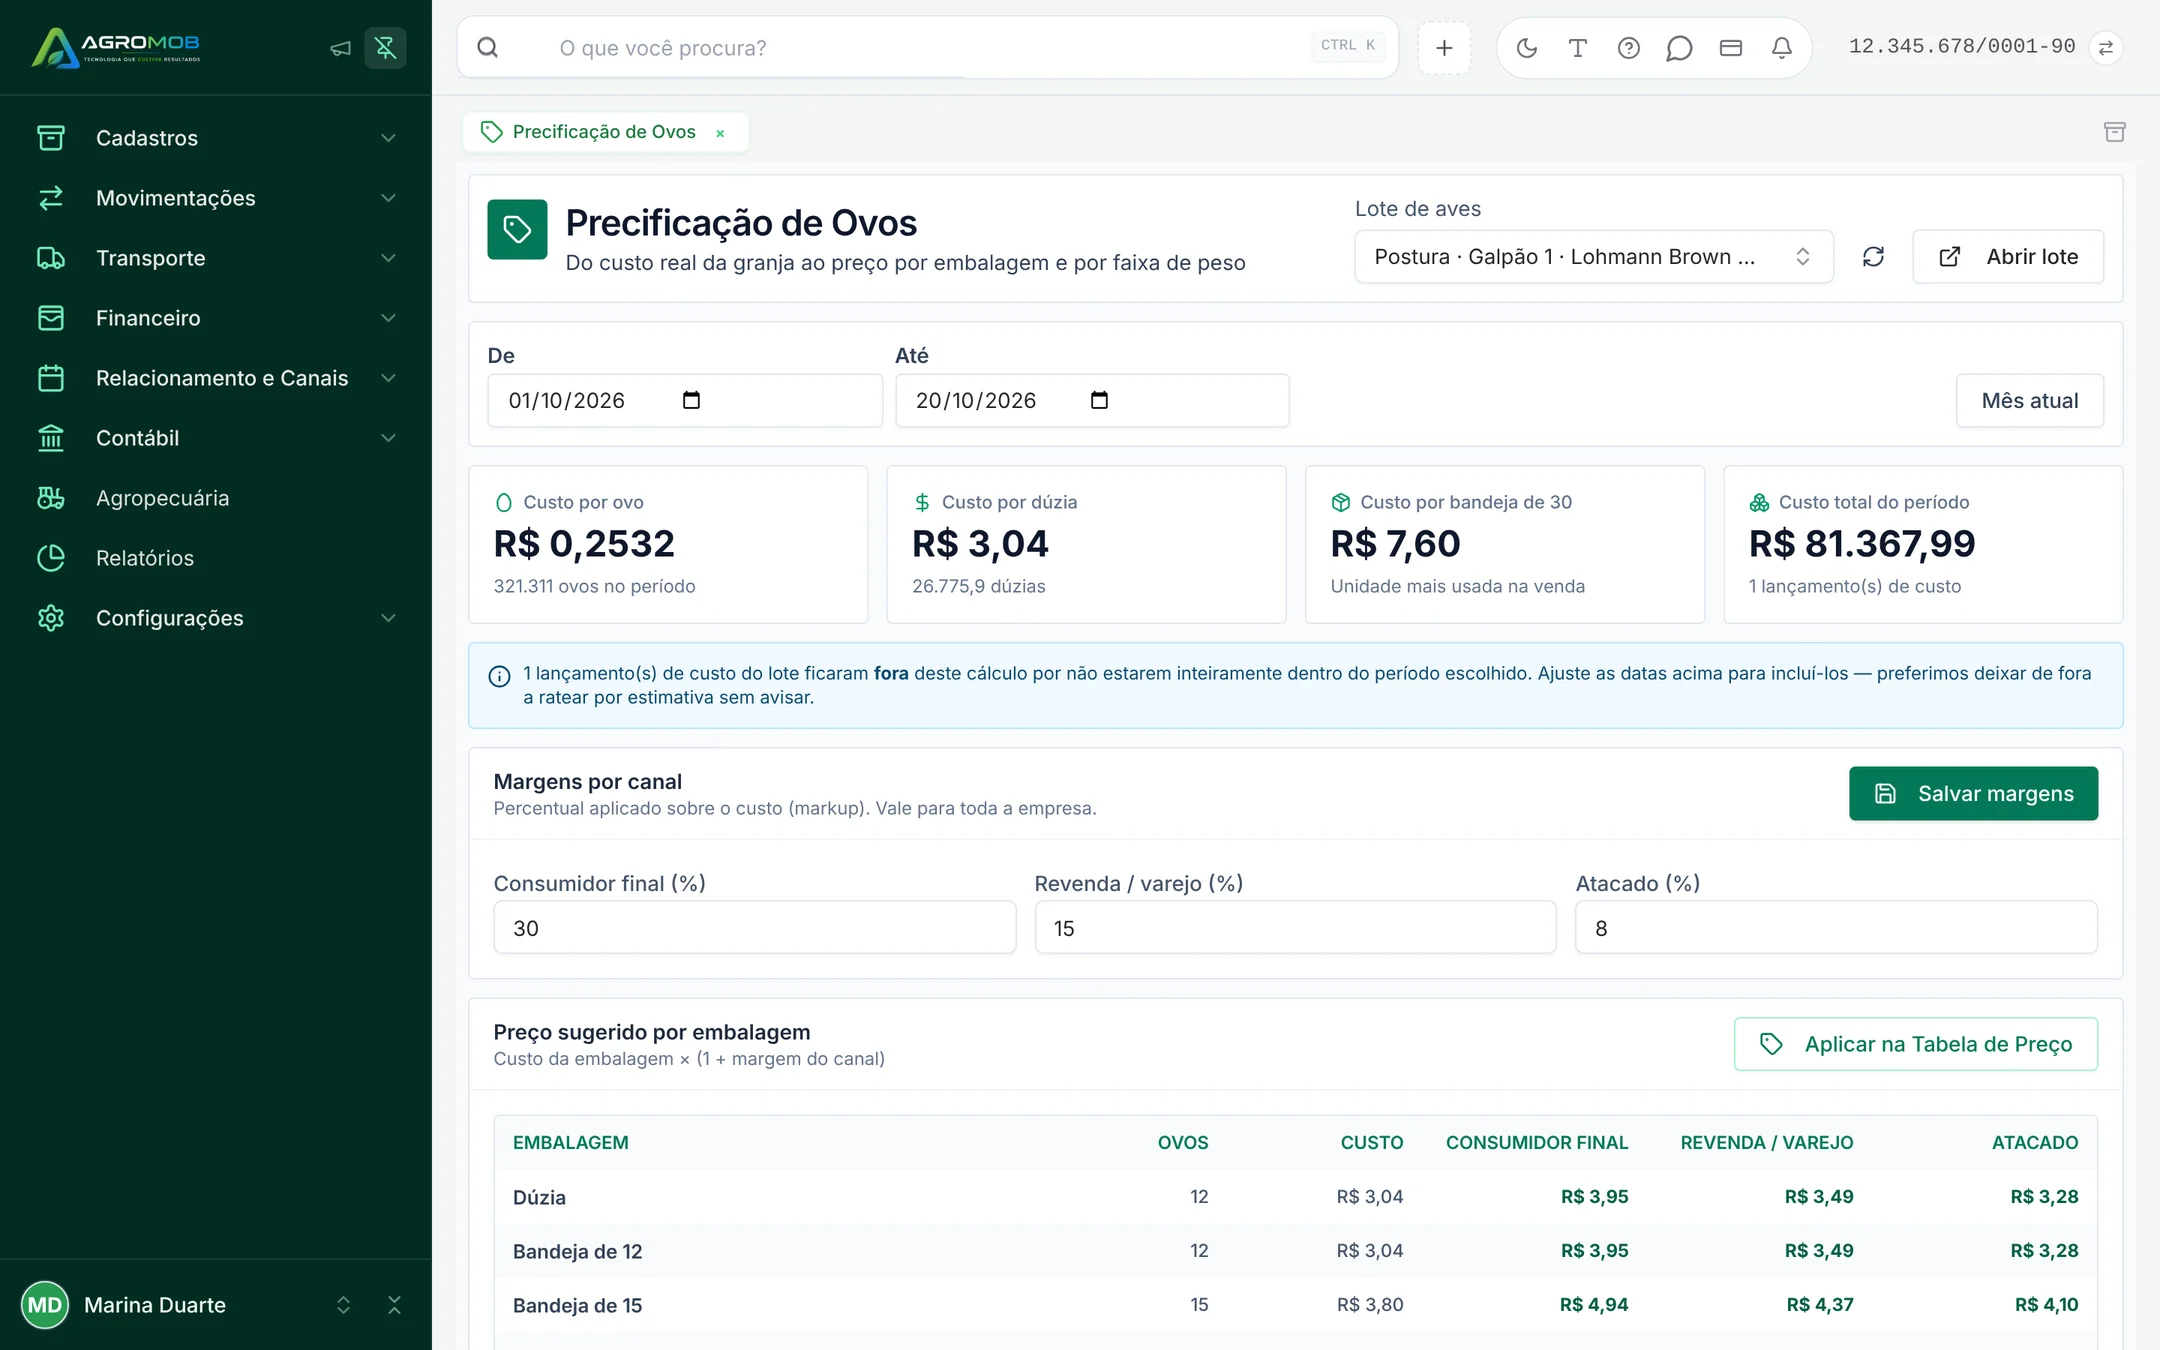2160x1350 pixels.
Task: Toggle dark mode moon icon
Action: pos(1527,48)
